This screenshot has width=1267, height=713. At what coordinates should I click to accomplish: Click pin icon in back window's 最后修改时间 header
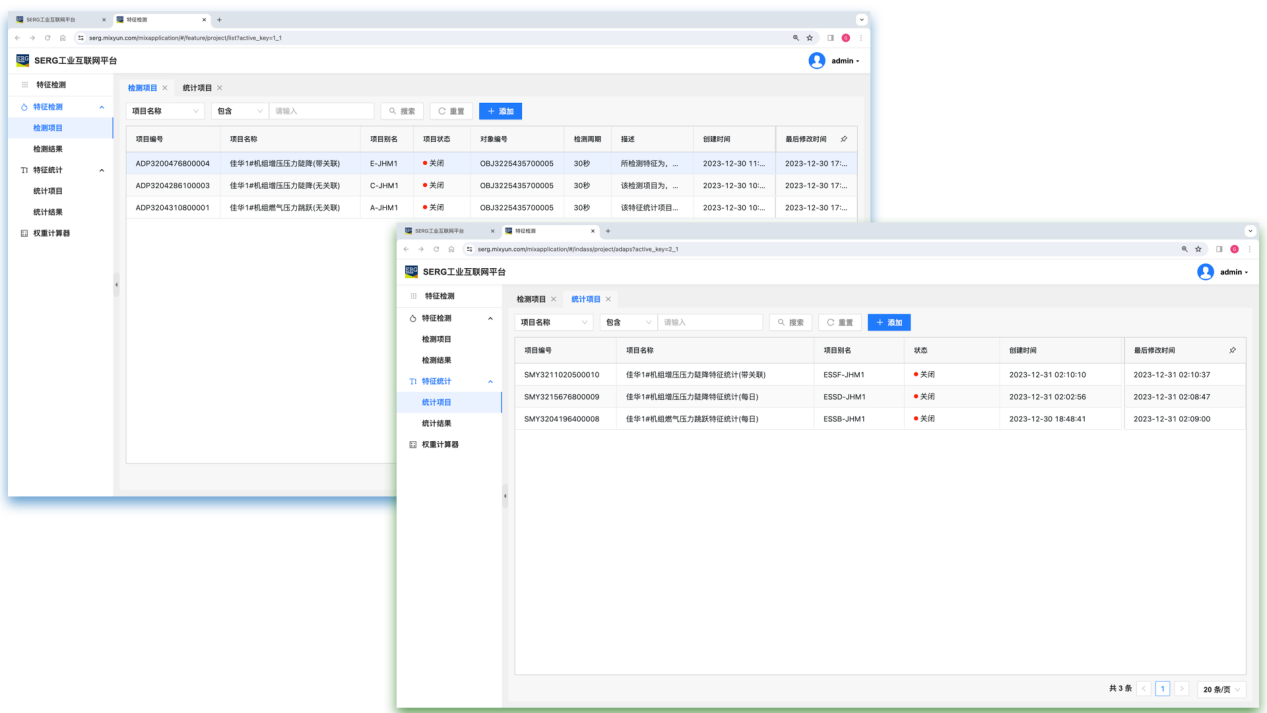pyautogui.click(x=843, y=139)
